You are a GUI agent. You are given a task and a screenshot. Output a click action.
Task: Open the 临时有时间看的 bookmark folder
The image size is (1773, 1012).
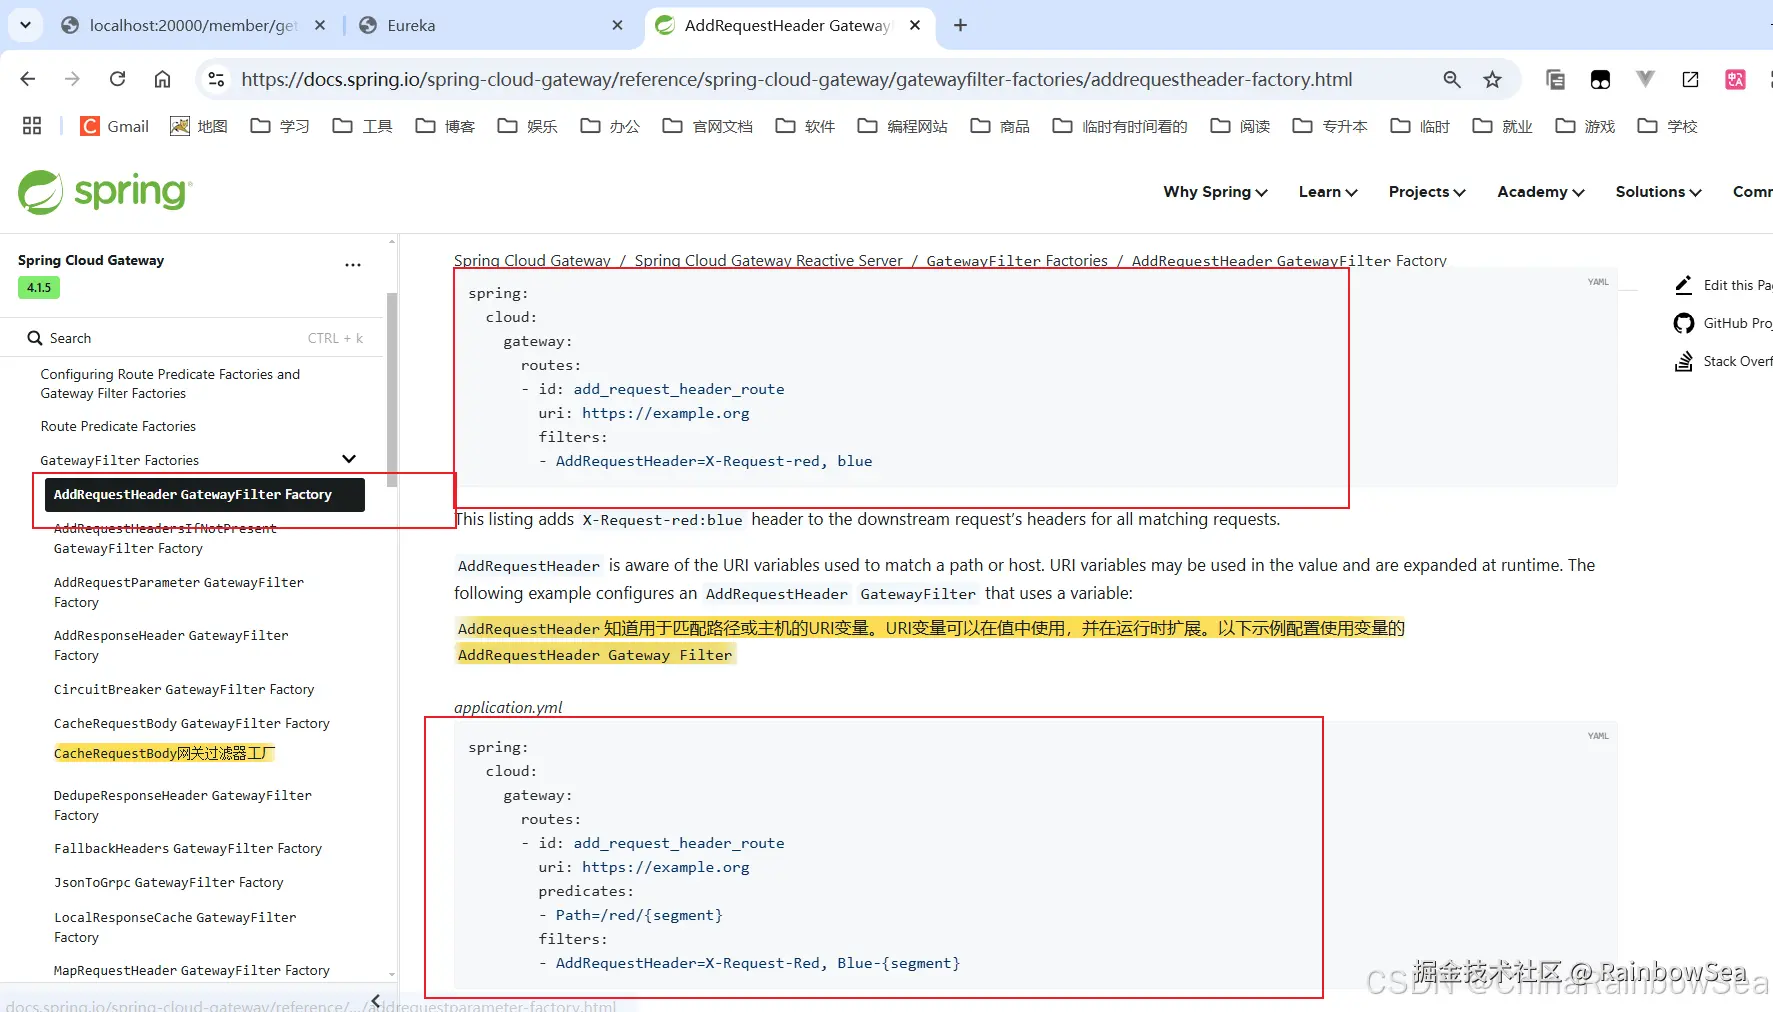tap(1121, 126)
